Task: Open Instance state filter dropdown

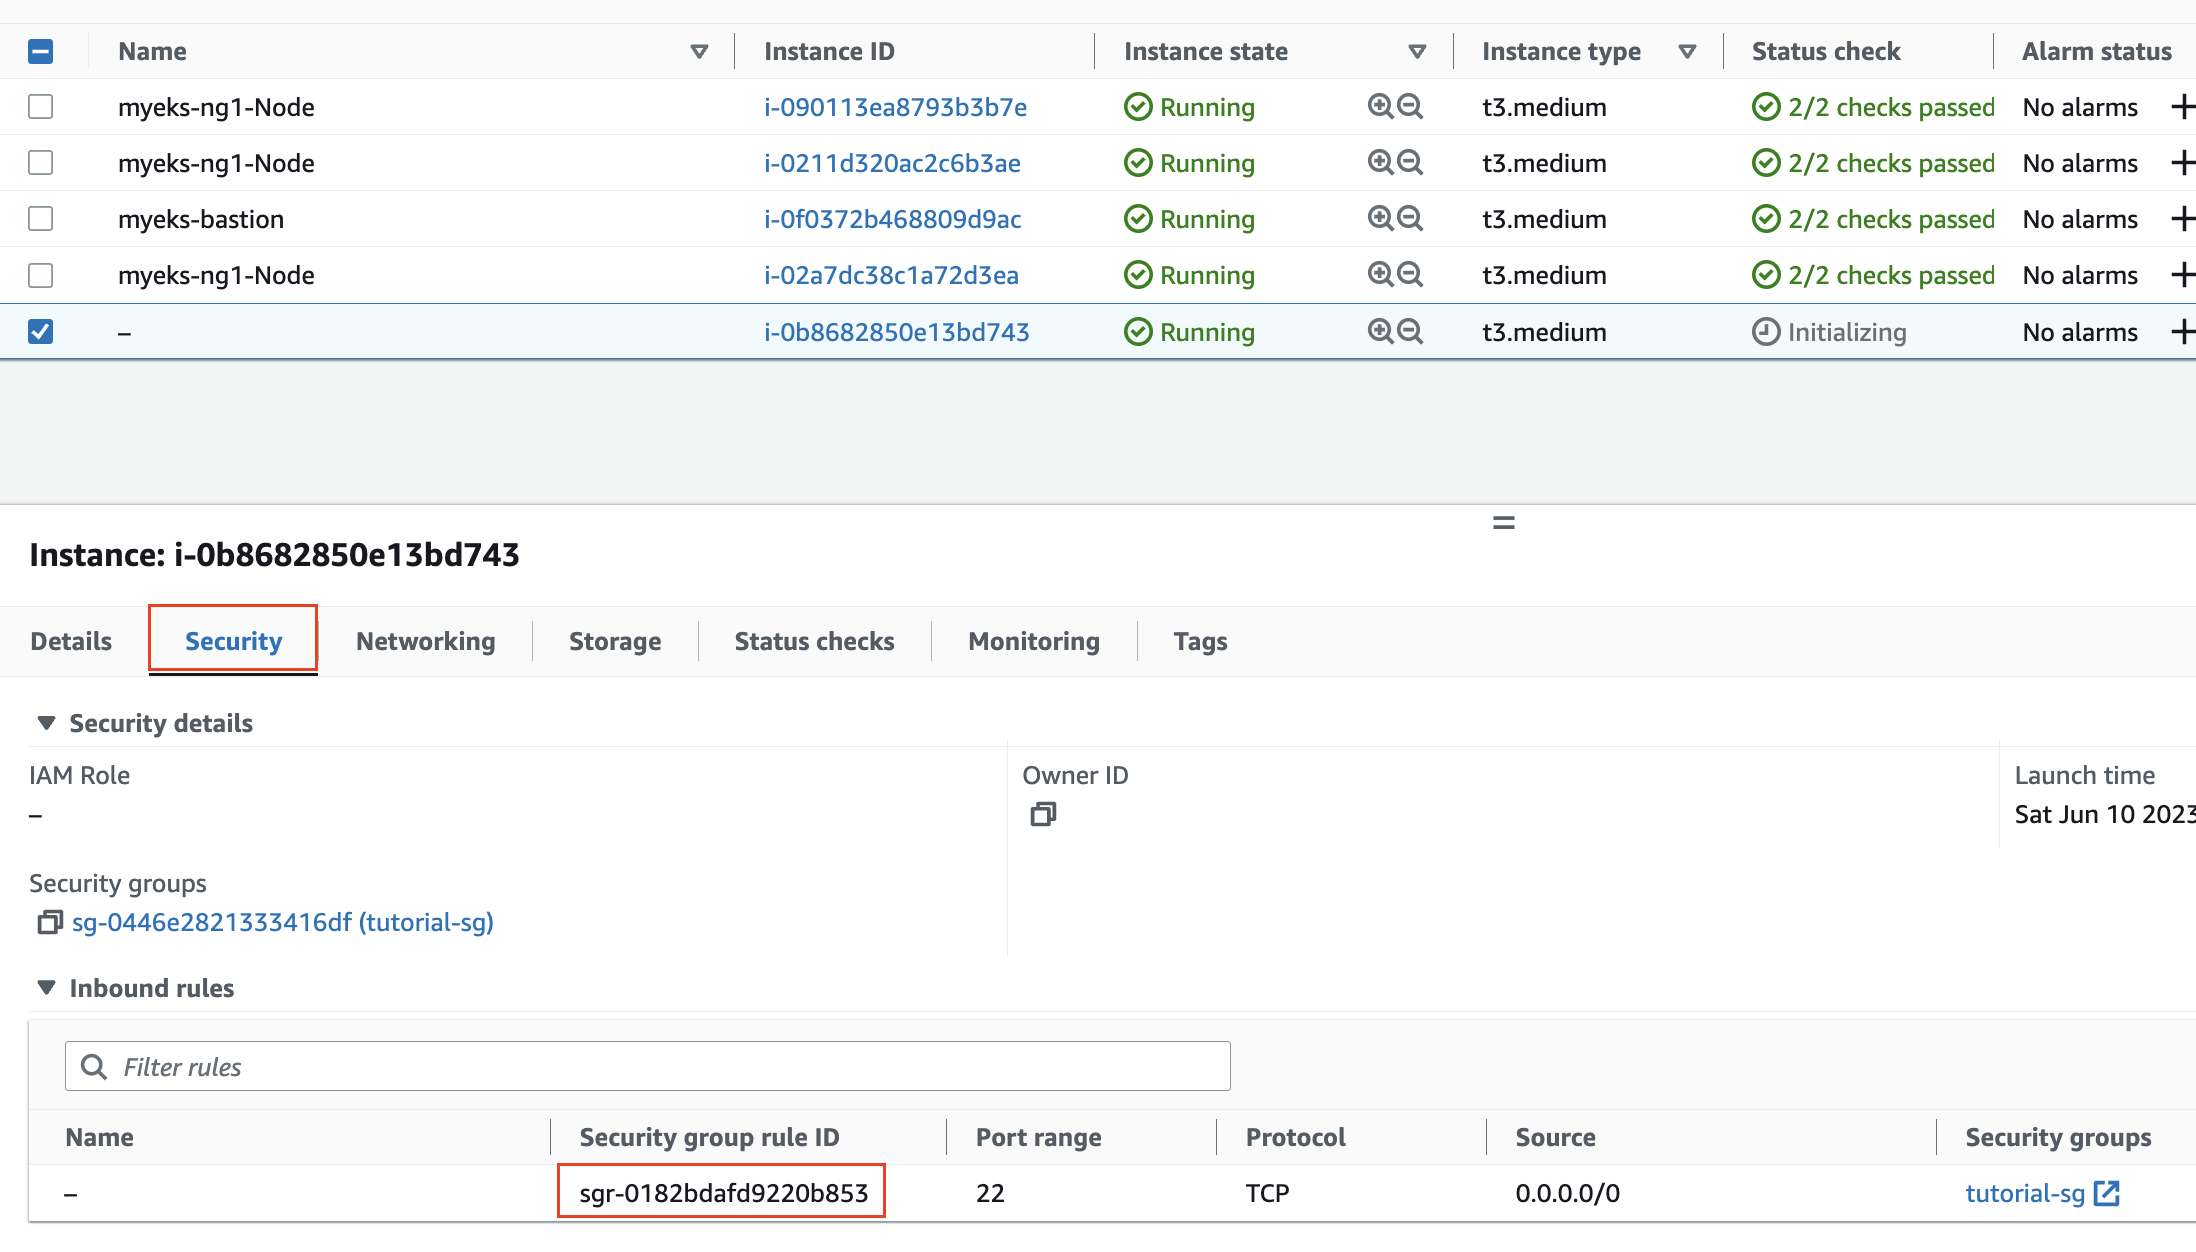Action: point(1417,51)
